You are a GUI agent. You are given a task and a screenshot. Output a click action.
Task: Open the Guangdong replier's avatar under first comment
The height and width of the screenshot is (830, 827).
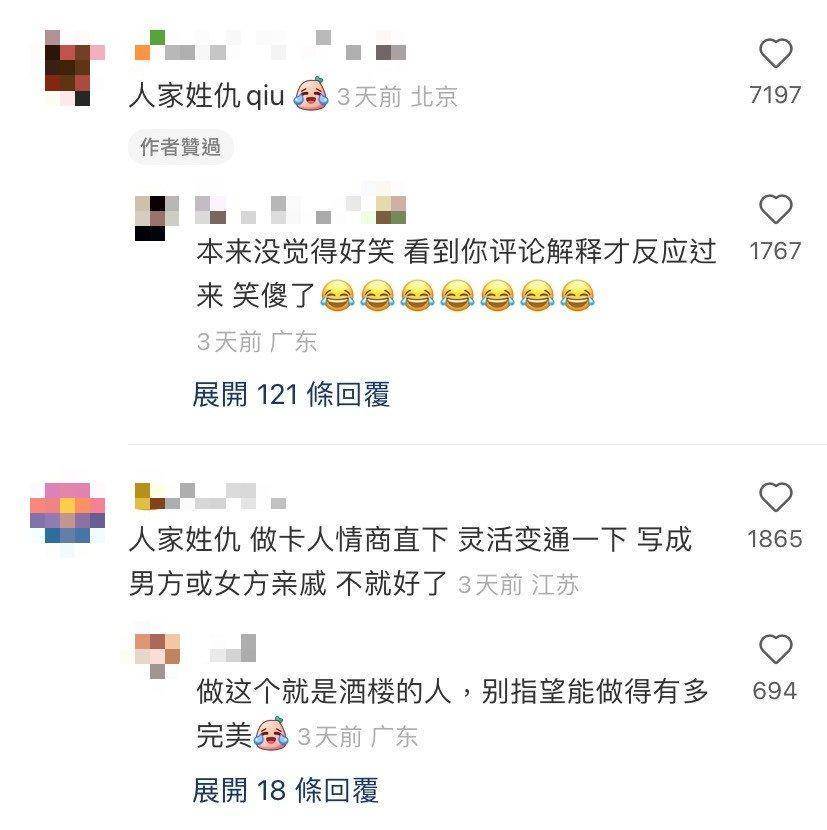[x=157, y=218]
